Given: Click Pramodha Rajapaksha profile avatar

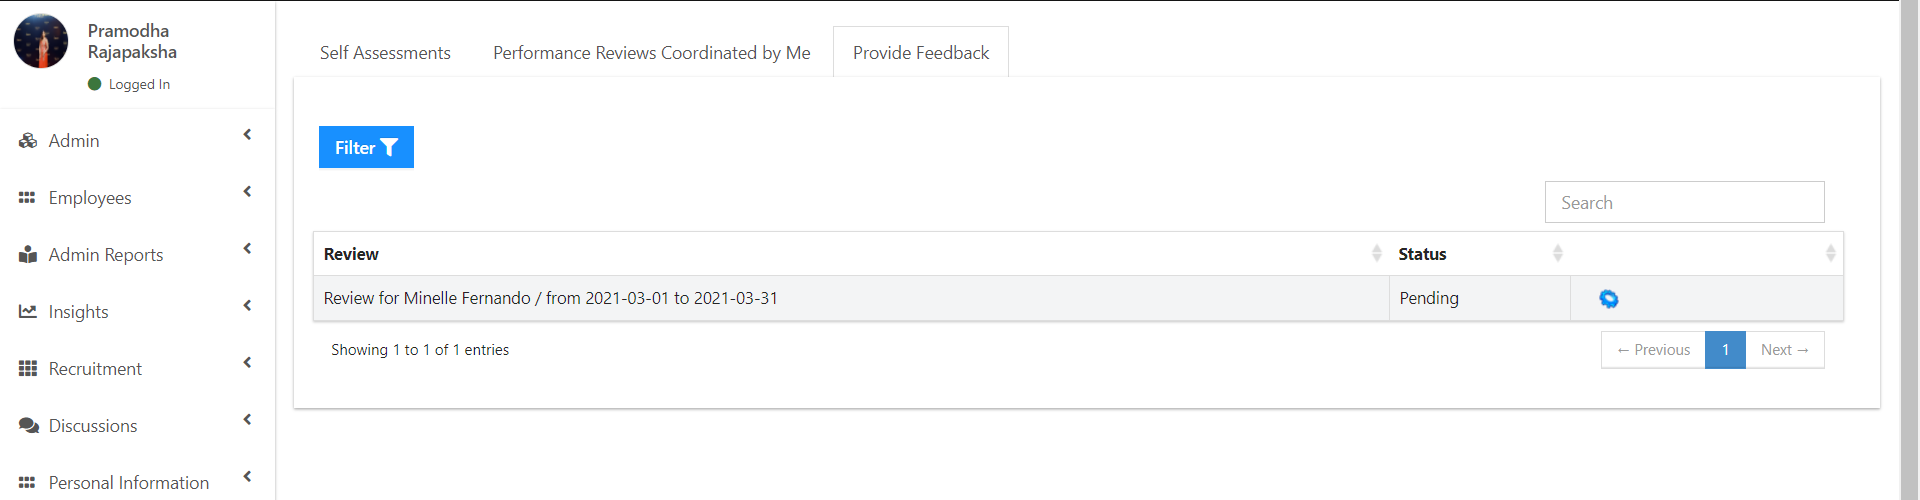Looking at the screenshot, I should point(41,41).
